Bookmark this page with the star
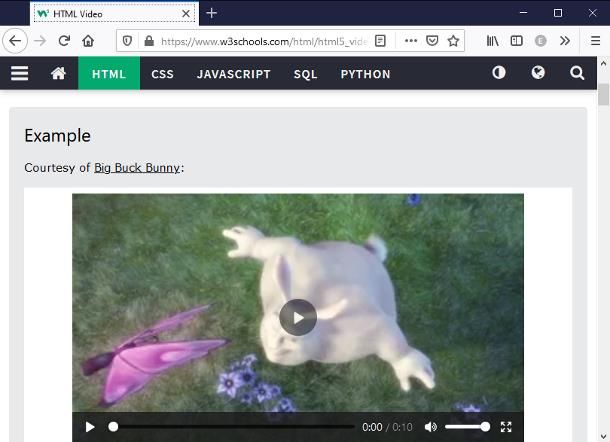Image resolution: width=610 pixels, height=442 pixels. 453,40
